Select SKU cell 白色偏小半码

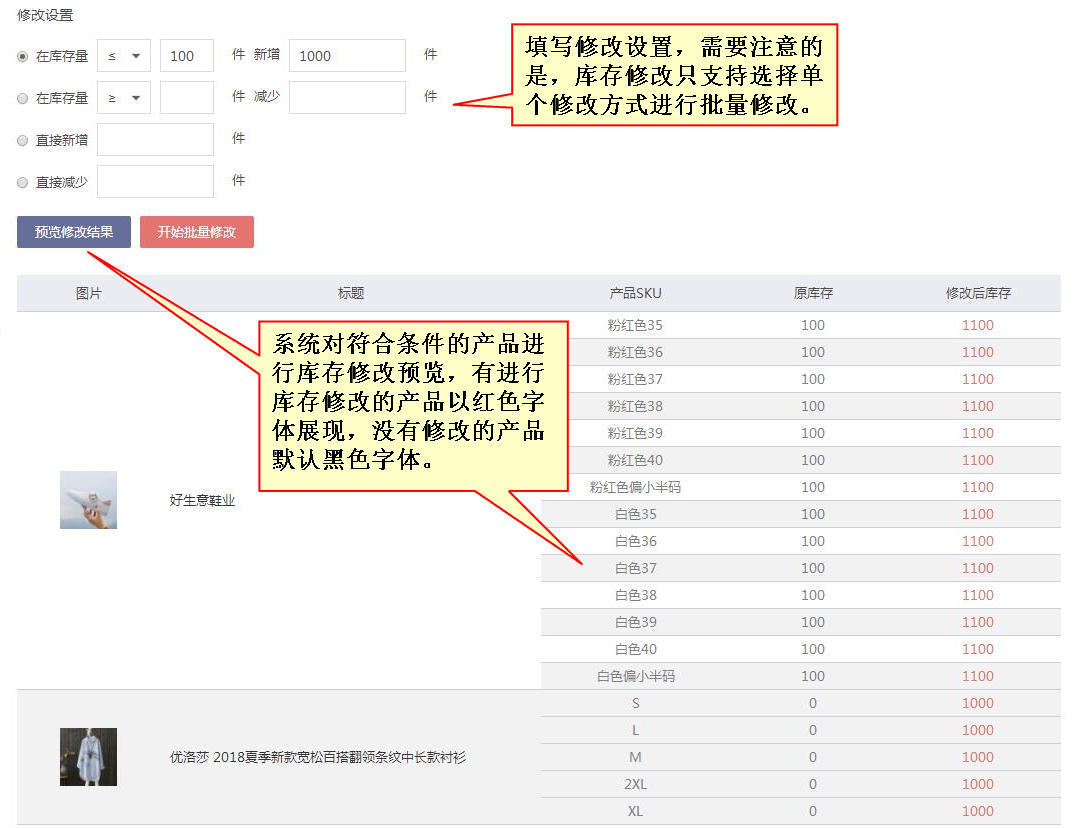pos(636,677)
